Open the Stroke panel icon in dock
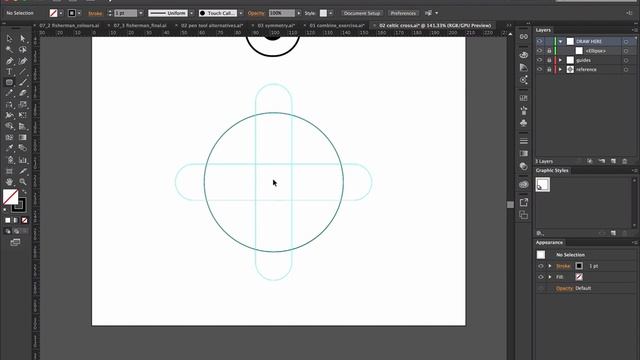 (524, 141)
